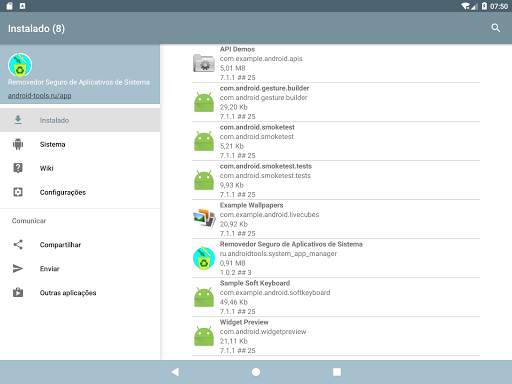Tap the app logo in drawer header
The image size is (512, 384).
click(x=20, y=65)
